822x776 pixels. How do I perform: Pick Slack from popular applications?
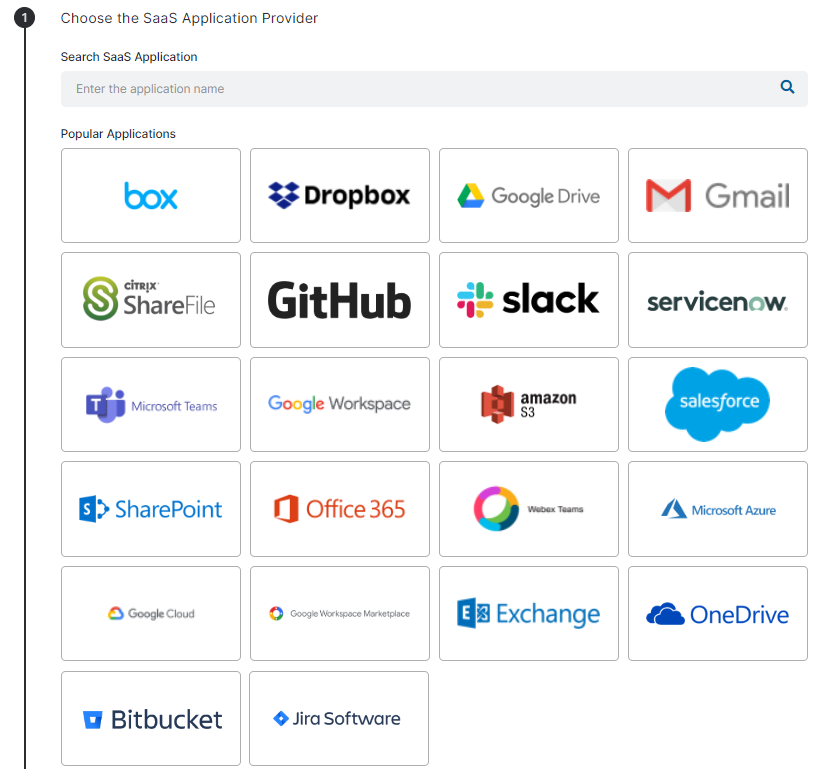click(x=529, y=299)
